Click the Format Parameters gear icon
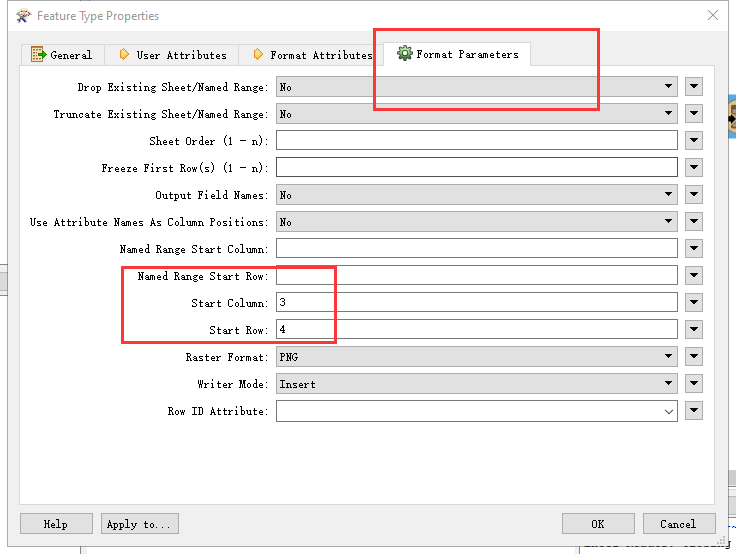This screenshot has height=554, width=736. (404, 53)
